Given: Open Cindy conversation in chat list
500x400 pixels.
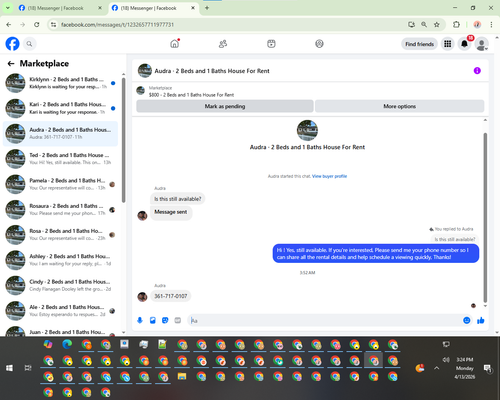Looking at the screenshot, I should pos(60,285).
